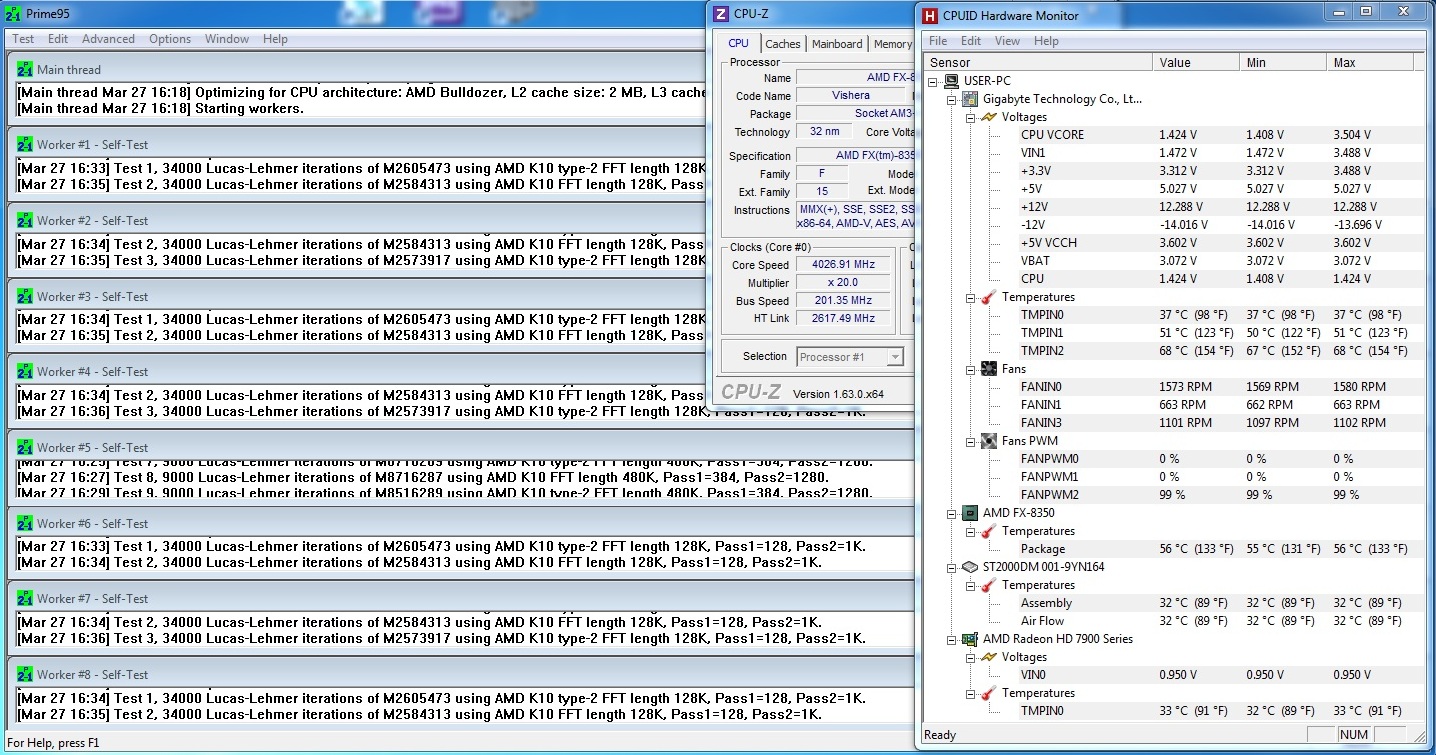Click the hard drive icon beside ST2000DM
This screenshot has height=755, width=1436.
[x=970, y=567]
